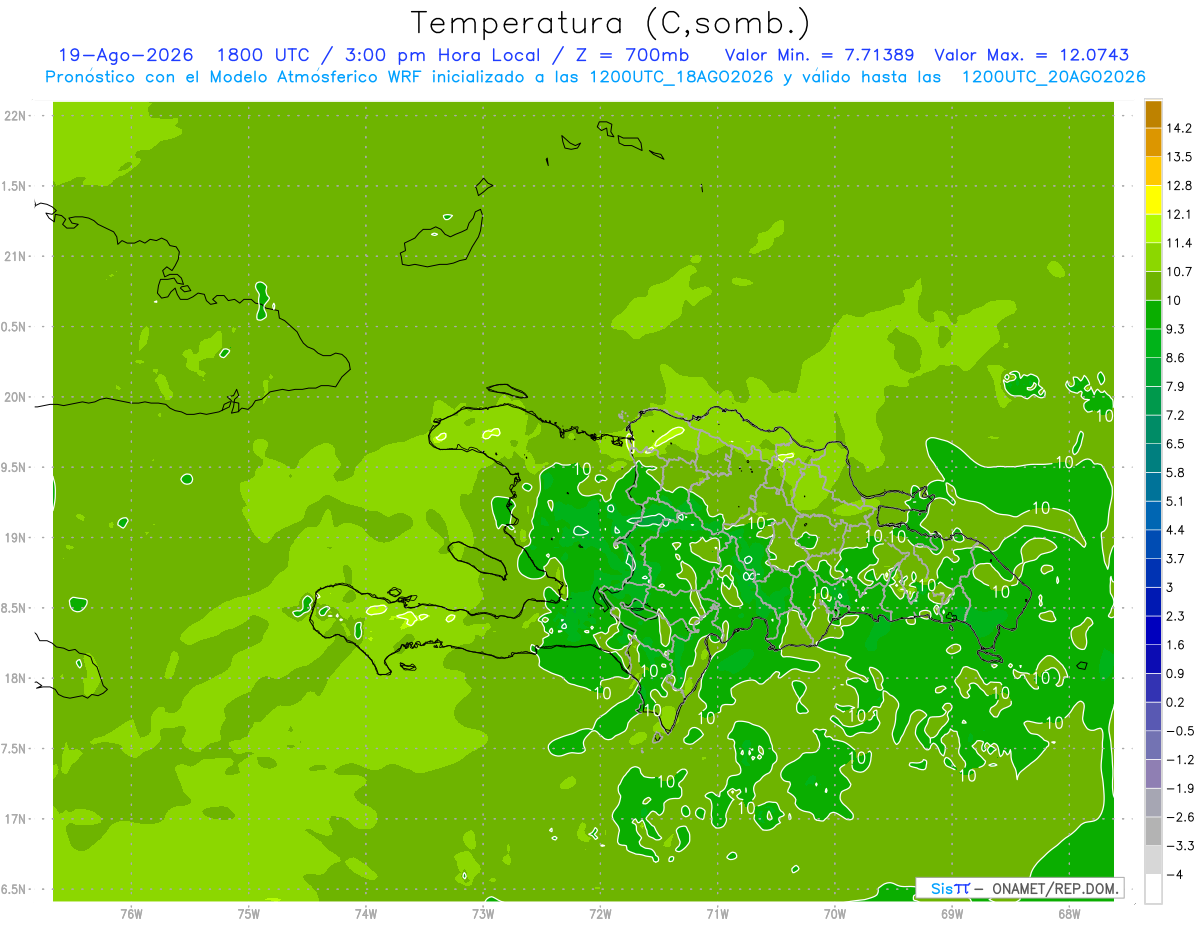
Task: Click the "69W" longitude axis label
Action: tap(952, 913)
